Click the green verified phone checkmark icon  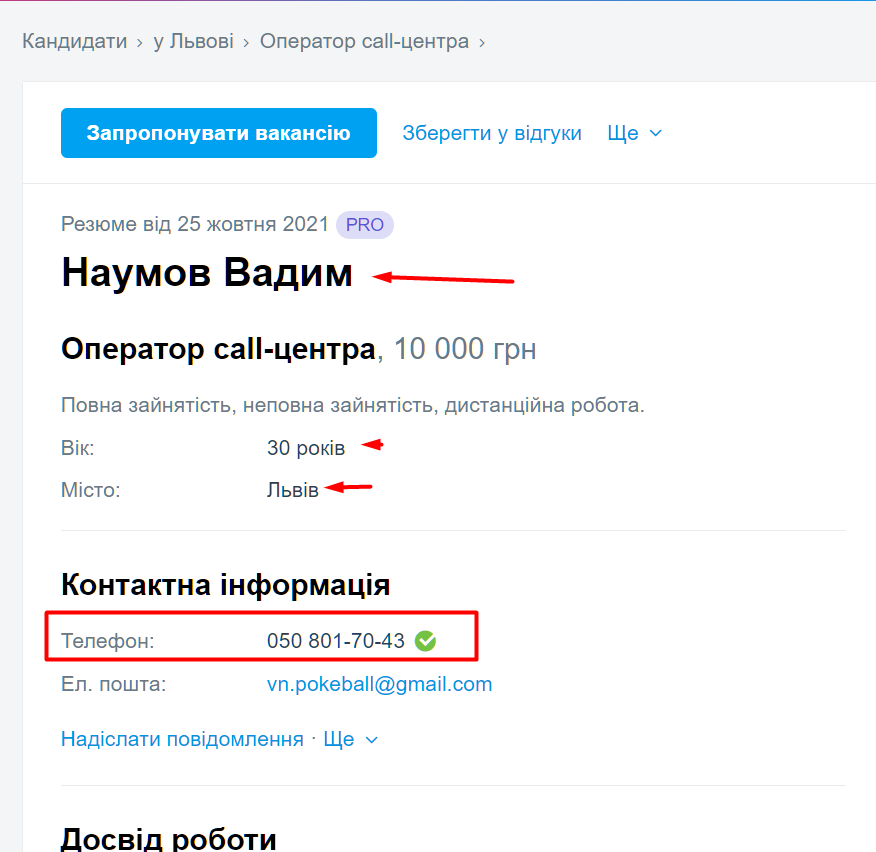point(426,641)
